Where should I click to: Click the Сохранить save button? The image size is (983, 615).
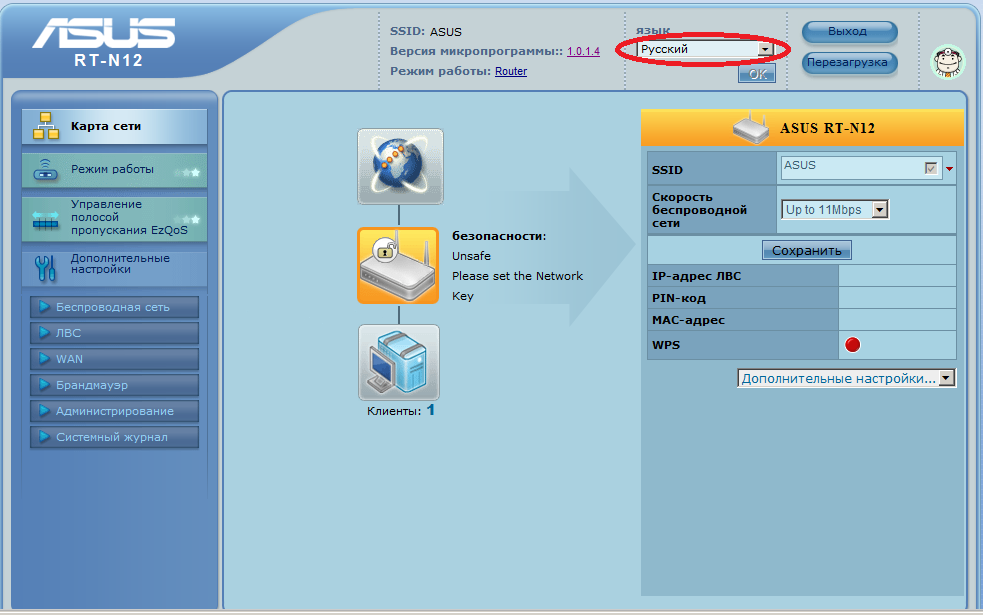807,250
